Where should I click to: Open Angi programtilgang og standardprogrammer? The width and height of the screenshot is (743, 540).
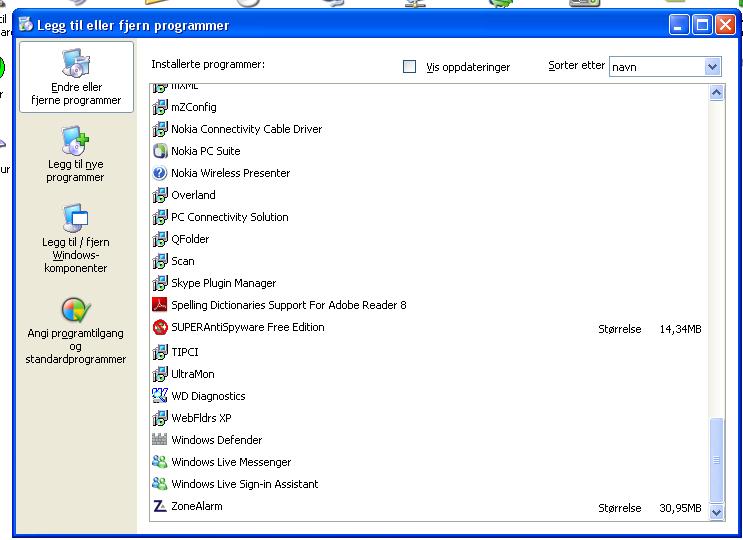click(75, 331)
